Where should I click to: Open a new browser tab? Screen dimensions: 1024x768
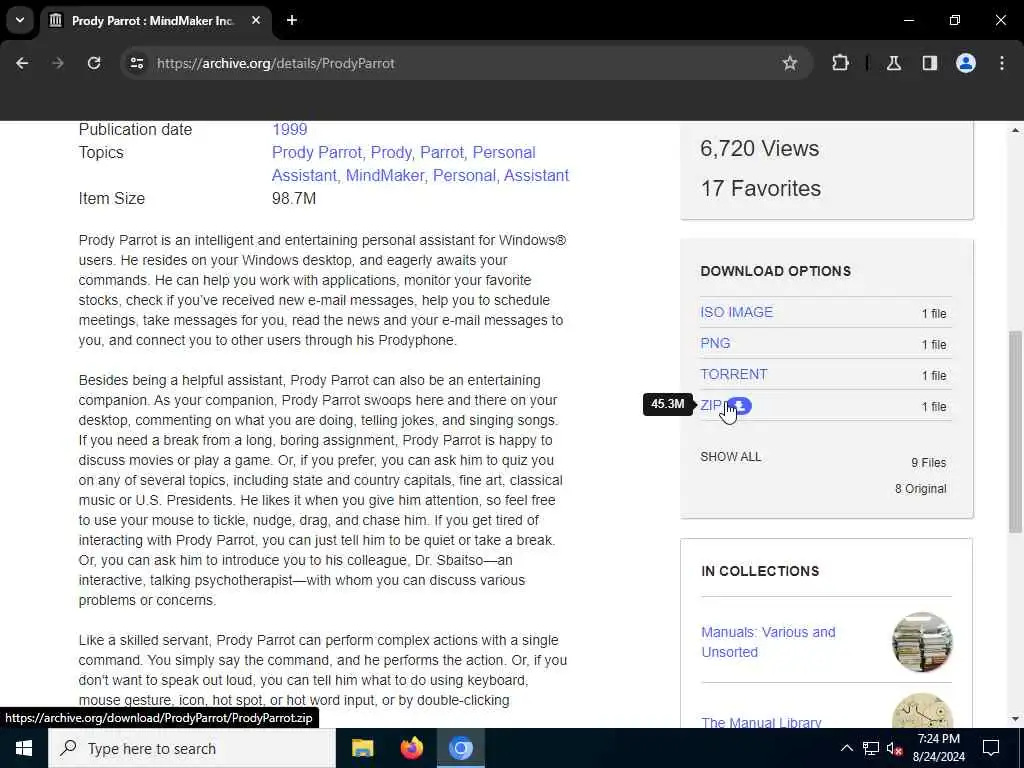[x=292, y=20]
